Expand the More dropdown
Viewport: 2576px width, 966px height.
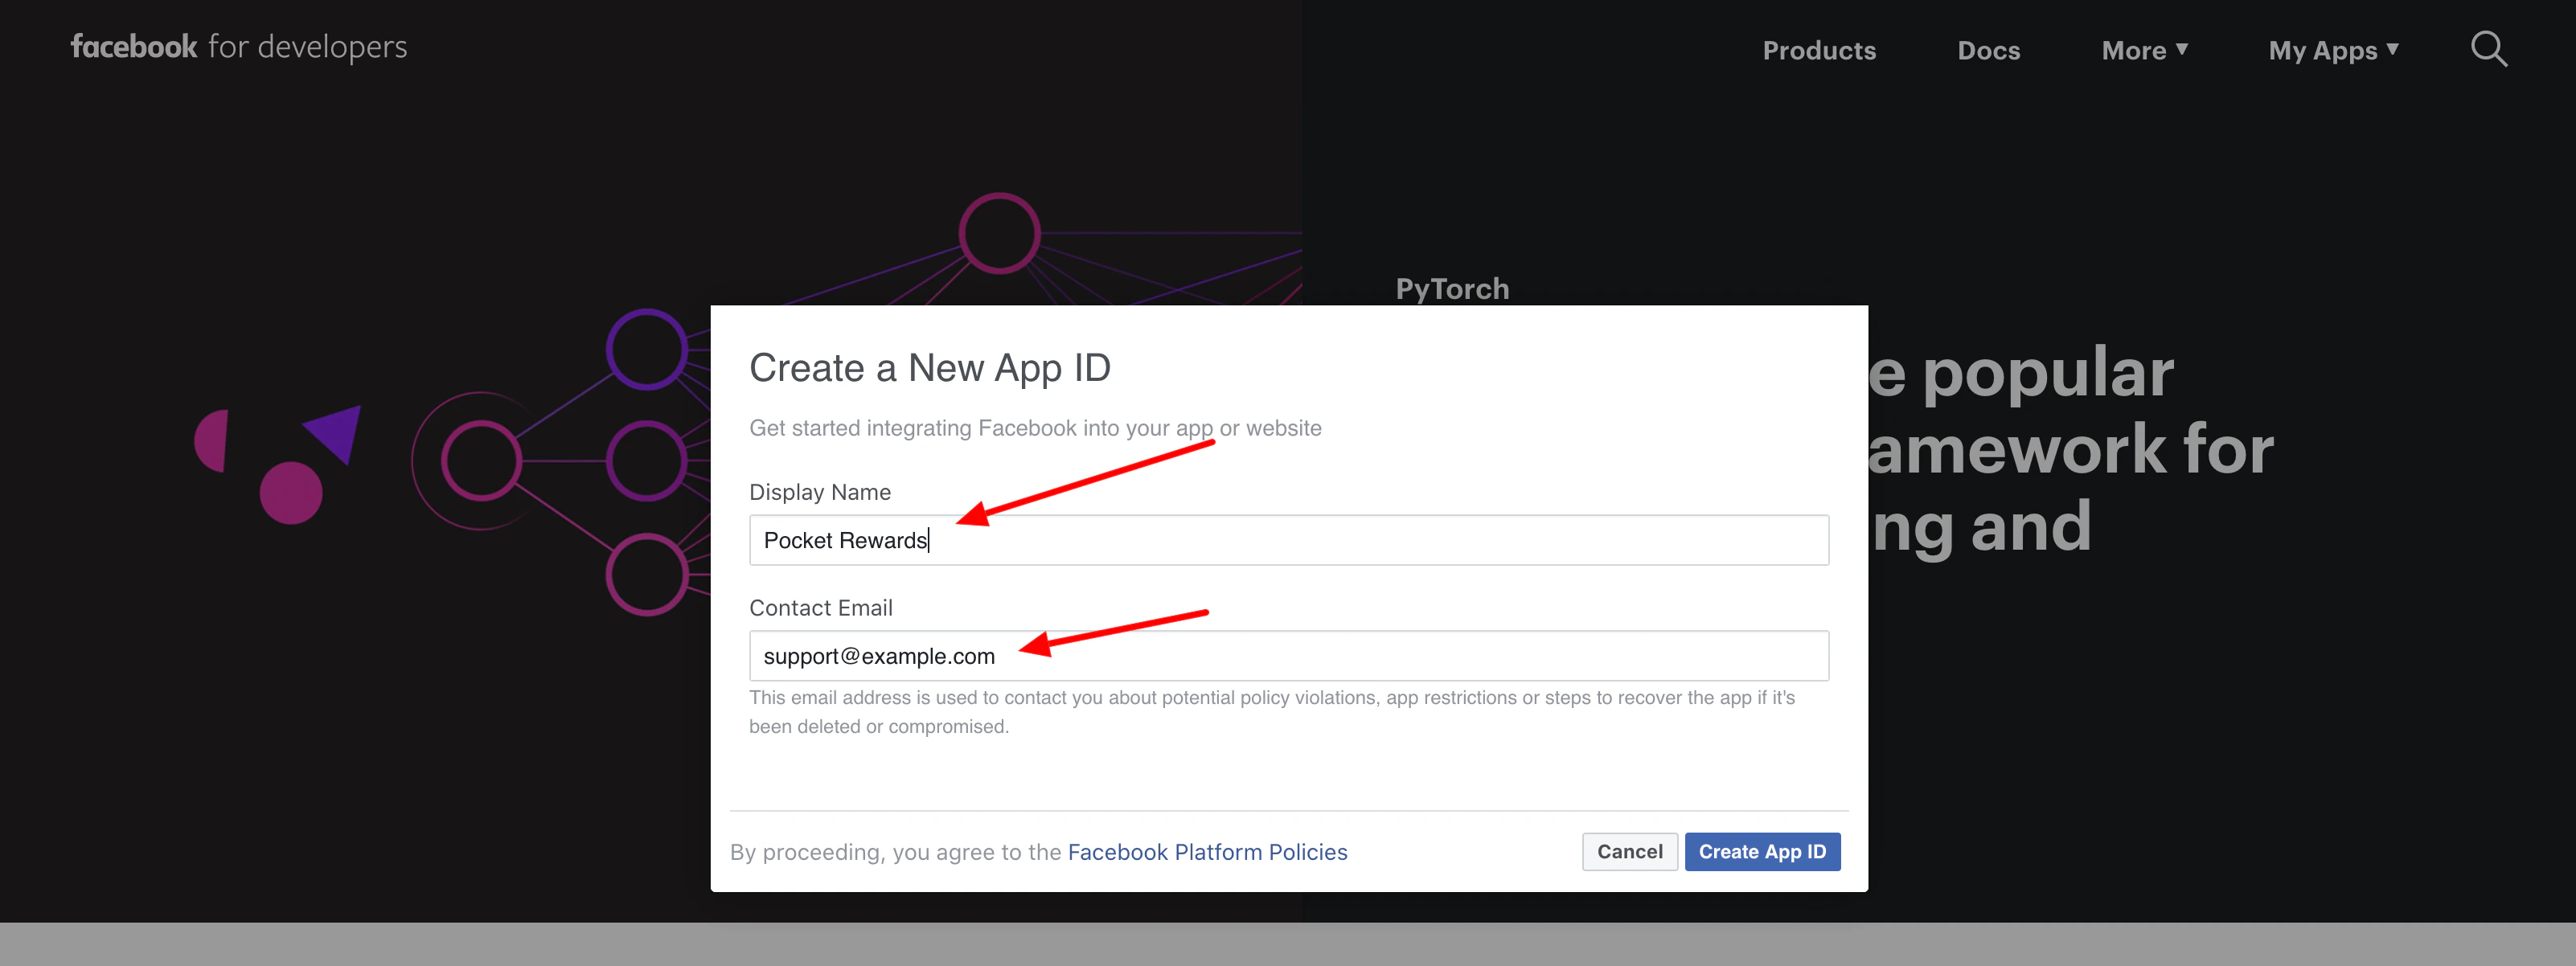pyautogui.click(x=2144, y=50)
